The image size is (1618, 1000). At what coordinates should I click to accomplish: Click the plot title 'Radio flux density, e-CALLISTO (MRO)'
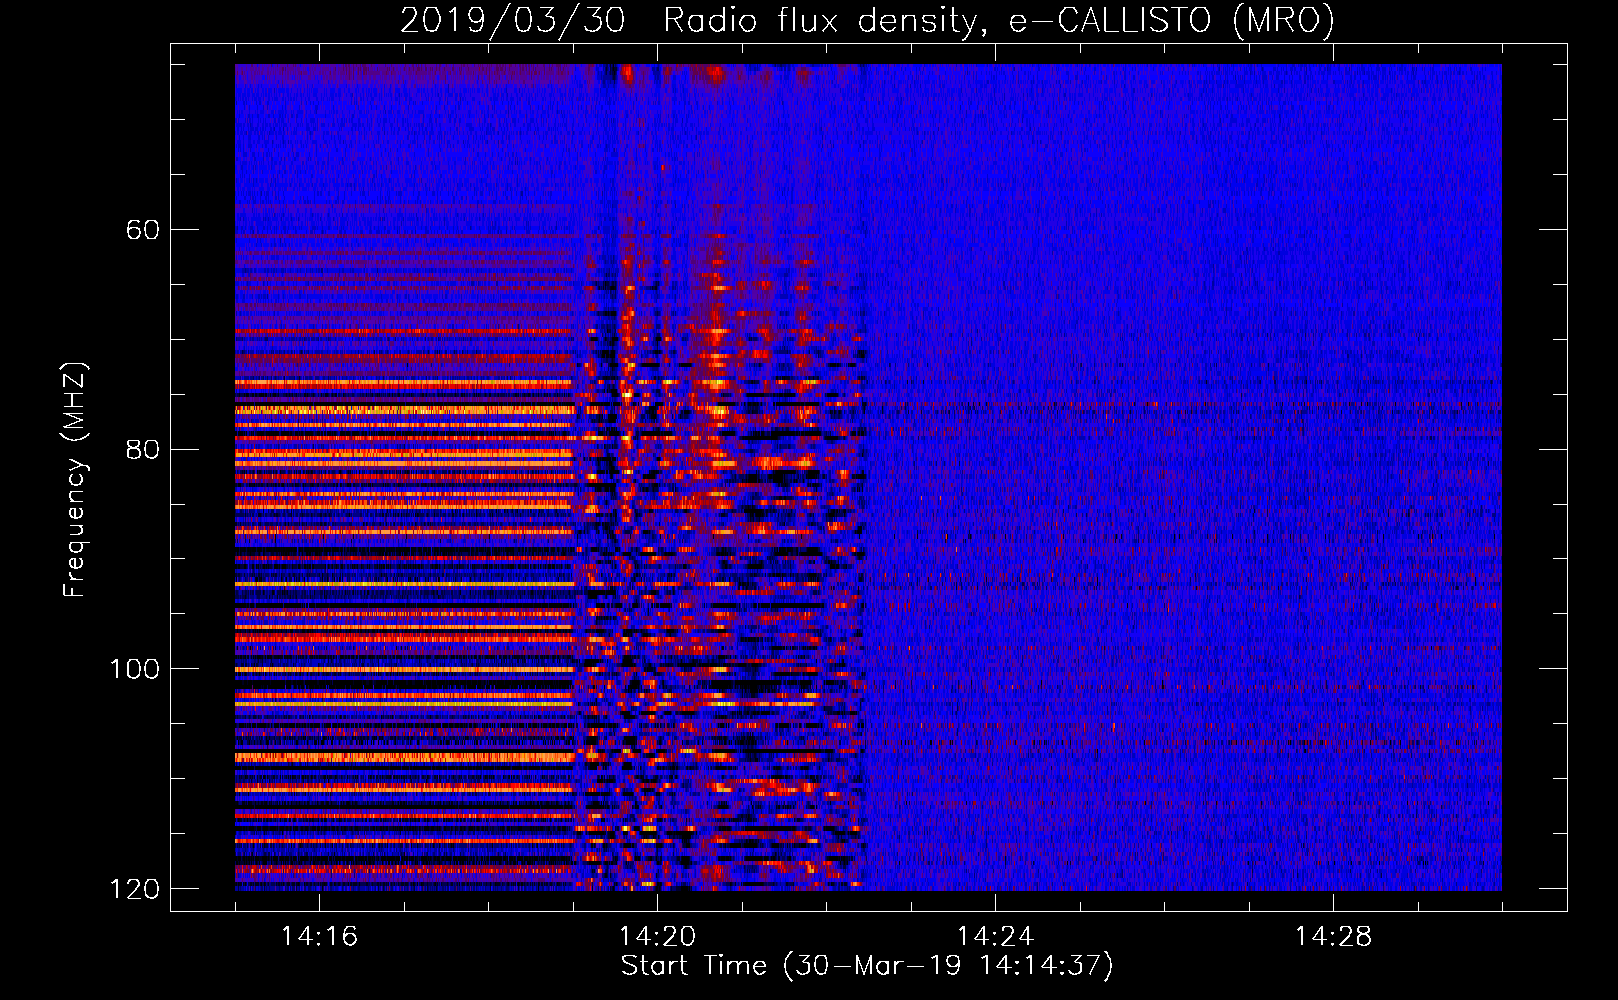coord(999,20)
